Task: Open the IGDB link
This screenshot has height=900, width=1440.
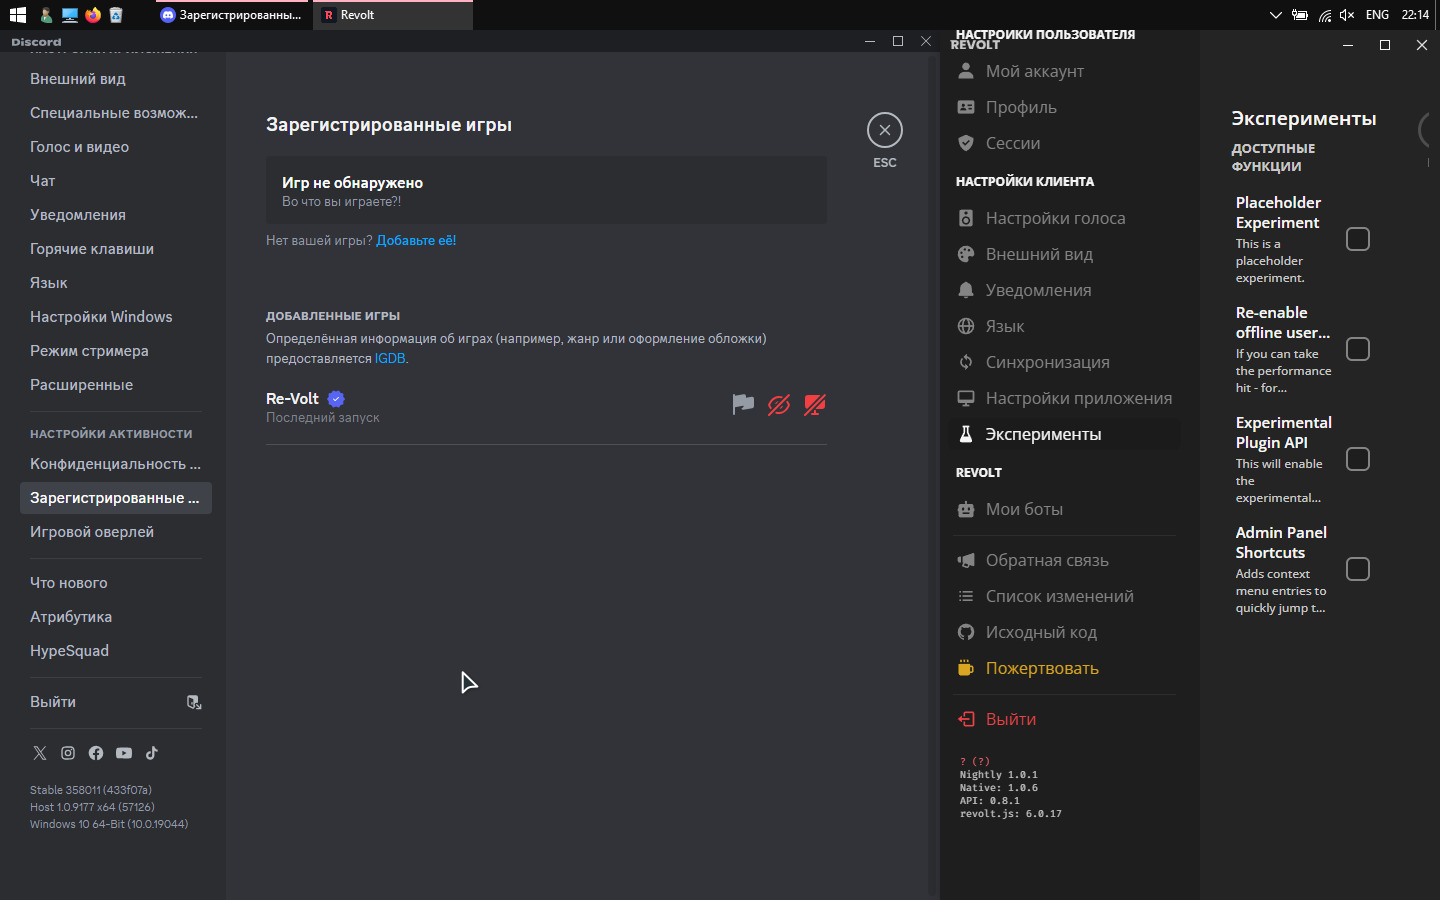Action: (x=390, y=358)
